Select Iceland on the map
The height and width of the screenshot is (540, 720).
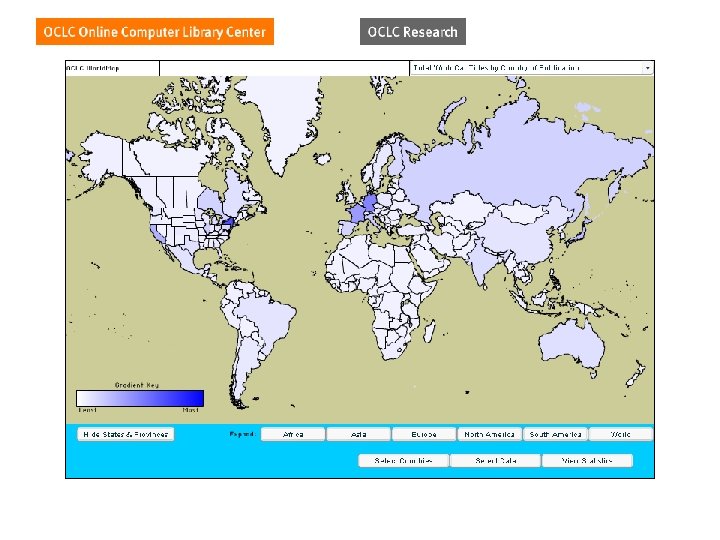(322, 159)
